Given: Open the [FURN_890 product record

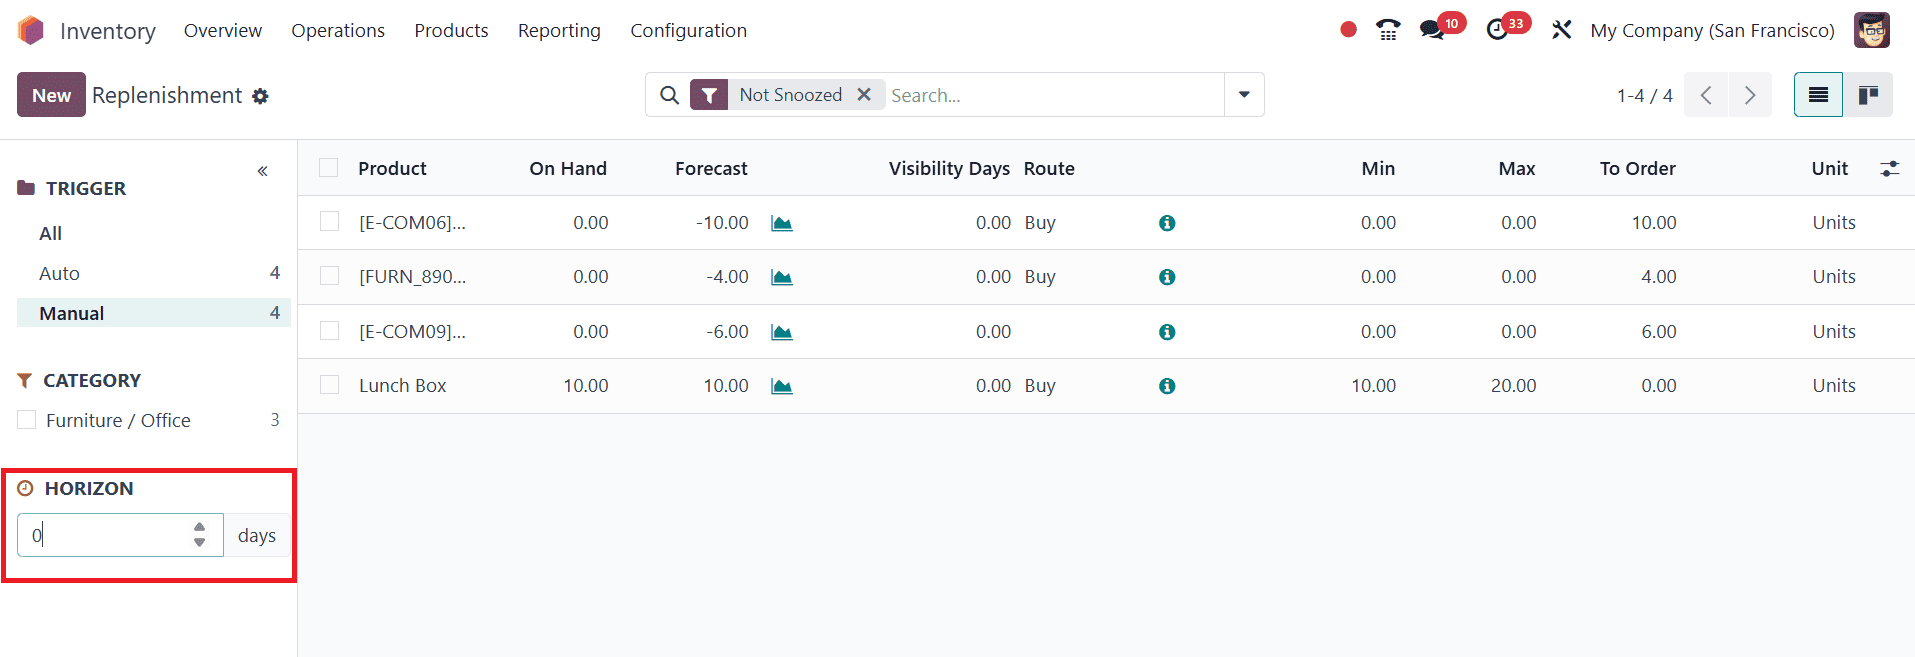Looking at the screenshot, I should pos(412,277).
